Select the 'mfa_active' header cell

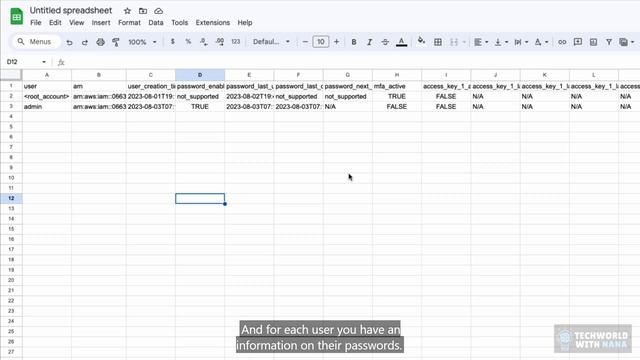397,86
